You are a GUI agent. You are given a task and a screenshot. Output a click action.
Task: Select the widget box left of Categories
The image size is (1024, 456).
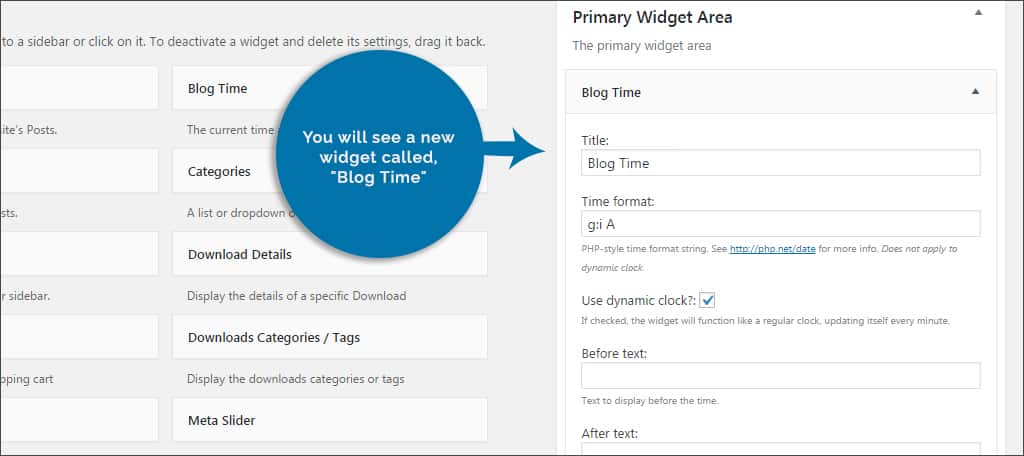[78, 171]
